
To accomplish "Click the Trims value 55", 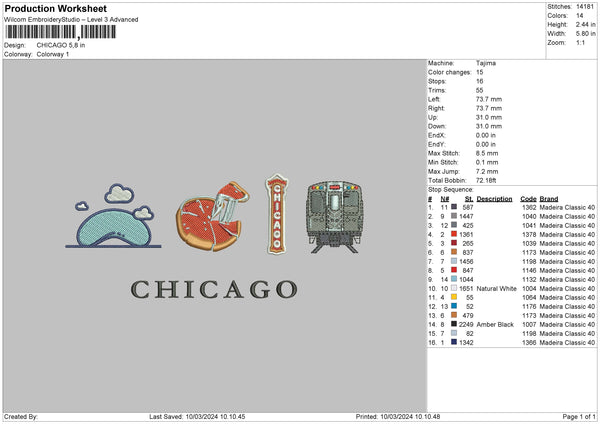I will [x=479, y=90].
